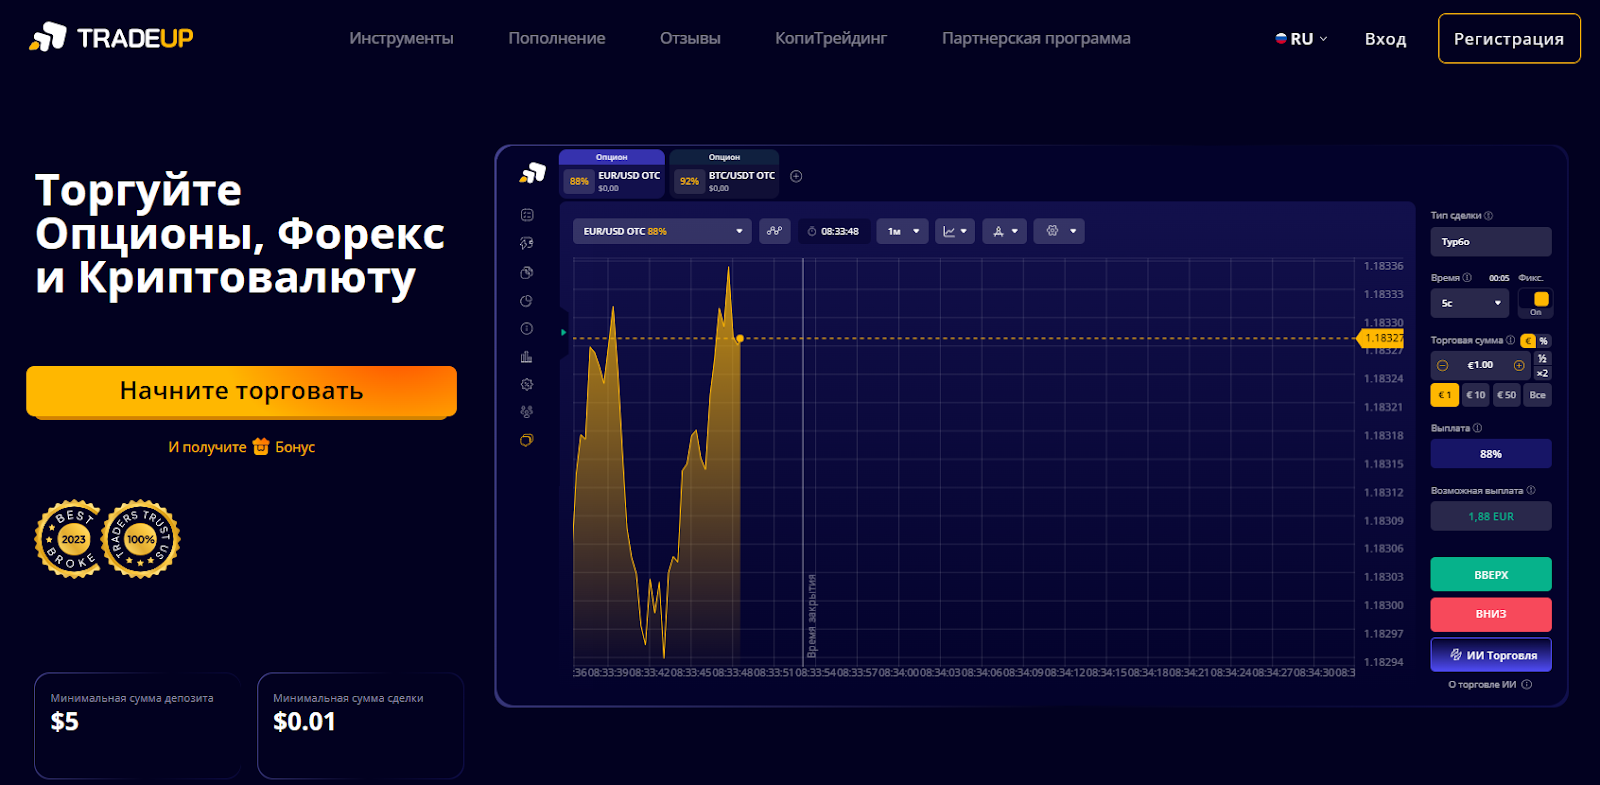Viewport: 1600px width, 785px height.
Task: Open the 1м timeframe dropdown
Action: pyautogui.click(x=902, y=231)
